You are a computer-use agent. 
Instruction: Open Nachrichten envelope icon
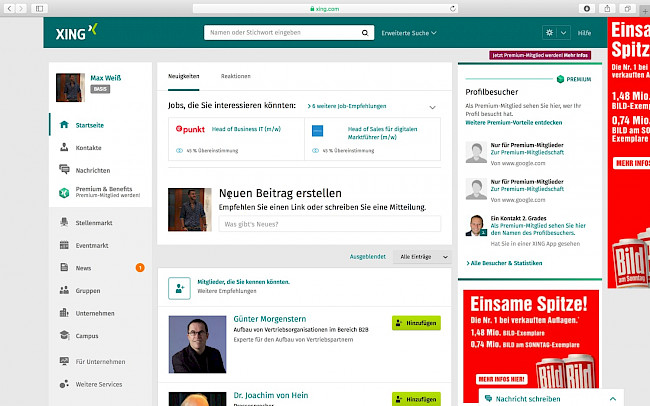tap(65, 171)
